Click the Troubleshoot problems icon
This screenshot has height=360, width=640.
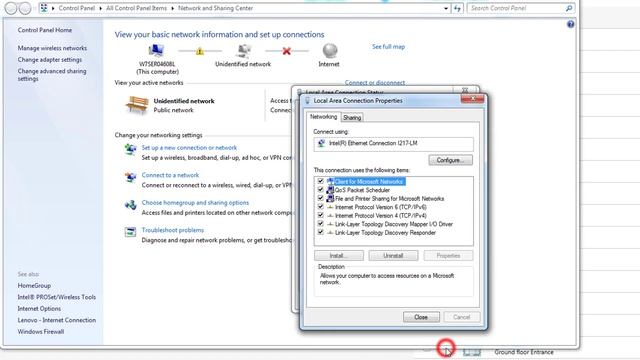tap(130, 232)
